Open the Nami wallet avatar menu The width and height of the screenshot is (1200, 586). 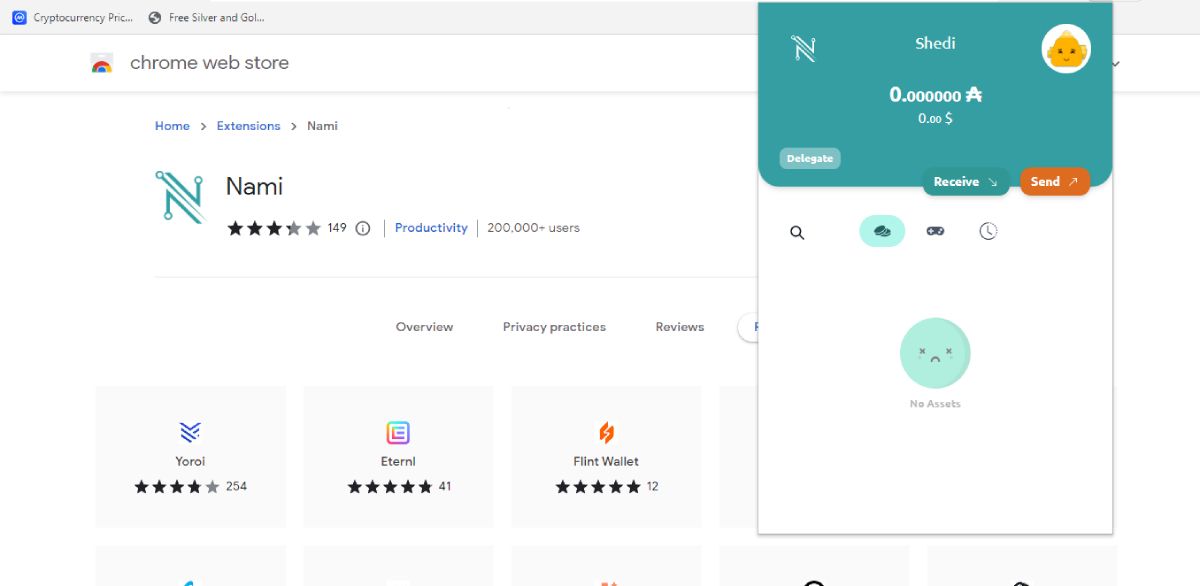click(1066, 48)
